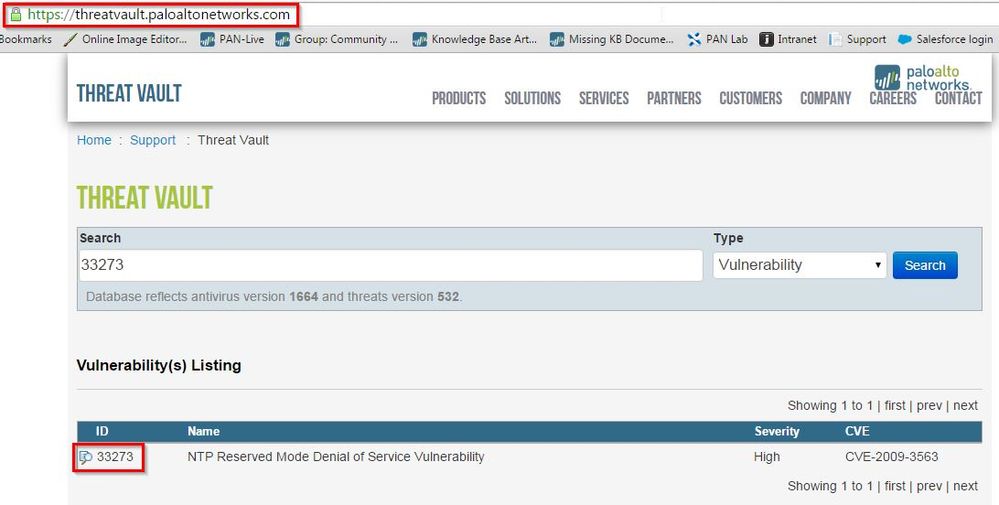The image size is (999, 505).
Task: Click the next link below the results table
Action: (x=965, y=486)
